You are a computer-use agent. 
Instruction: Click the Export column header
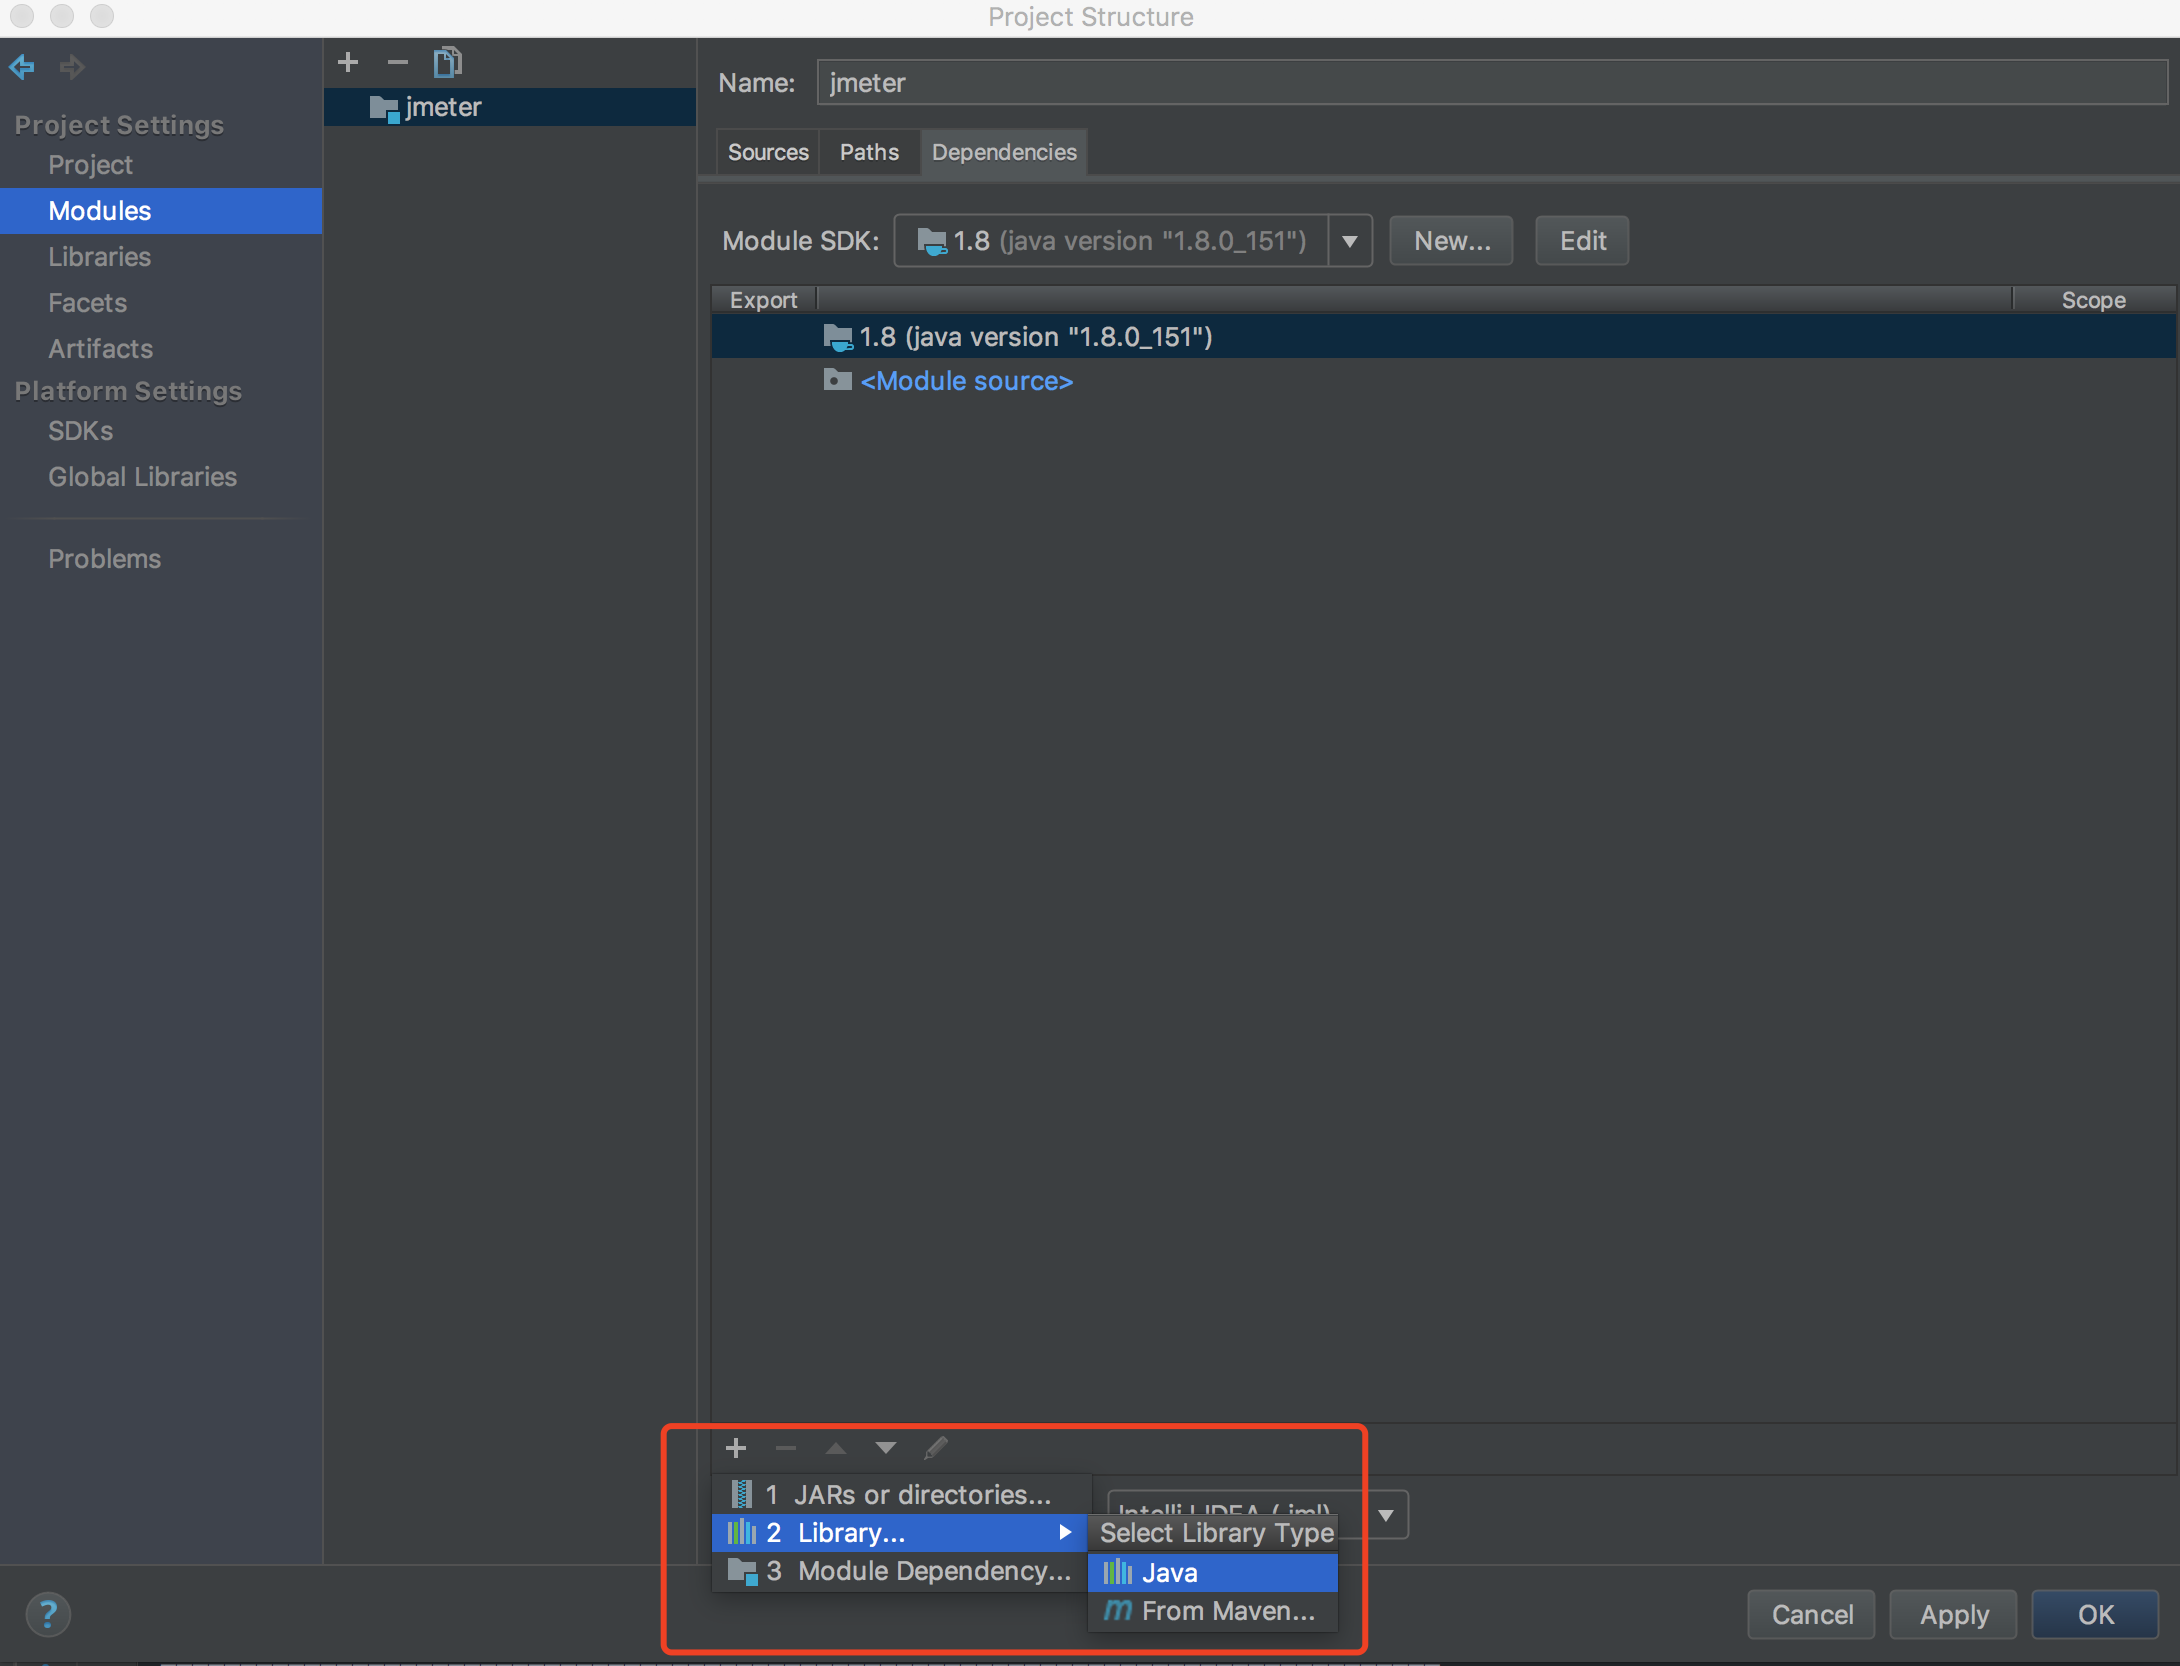pyautogui.click(x=763, y=300)
